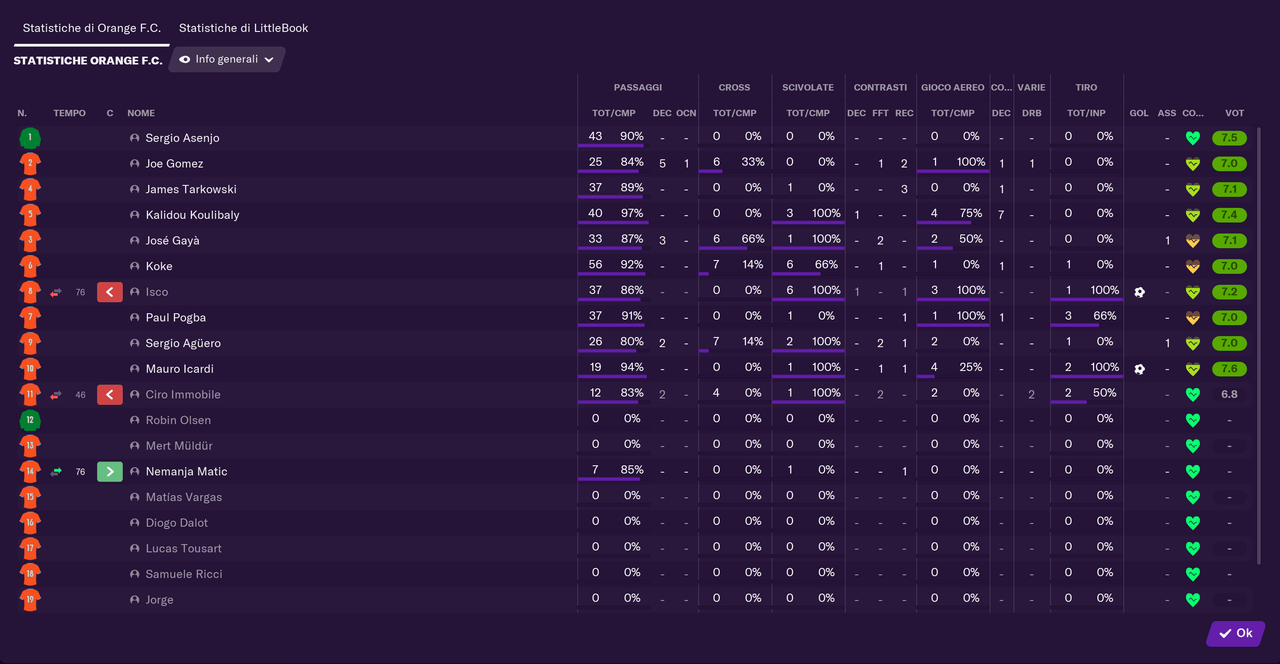Click Lucas Tousart's condition heart icon
Viewport: 1280px width, 664px height.
point(1192,549)
